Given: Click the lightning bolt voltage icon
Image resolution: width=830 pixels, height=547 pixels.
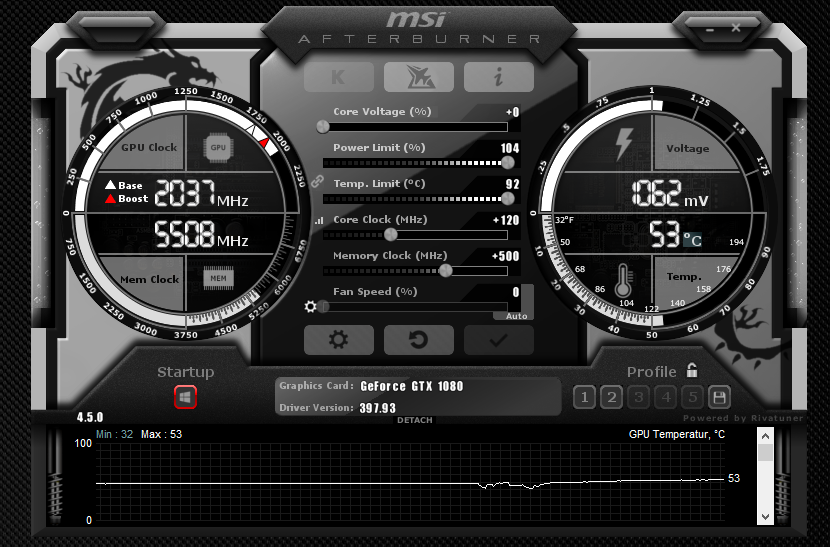Looking at the screenshot, I should coord(624,144).
